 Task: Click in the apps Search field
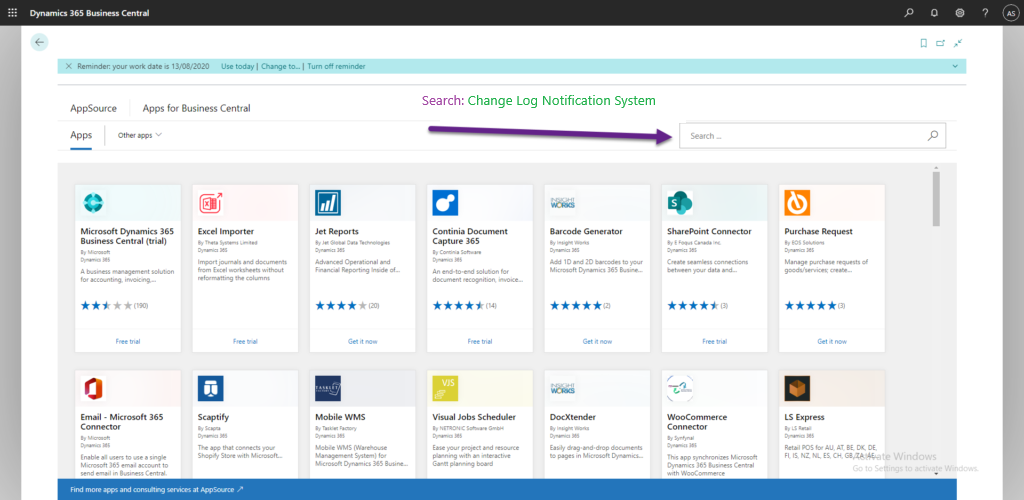click(800, 136)
